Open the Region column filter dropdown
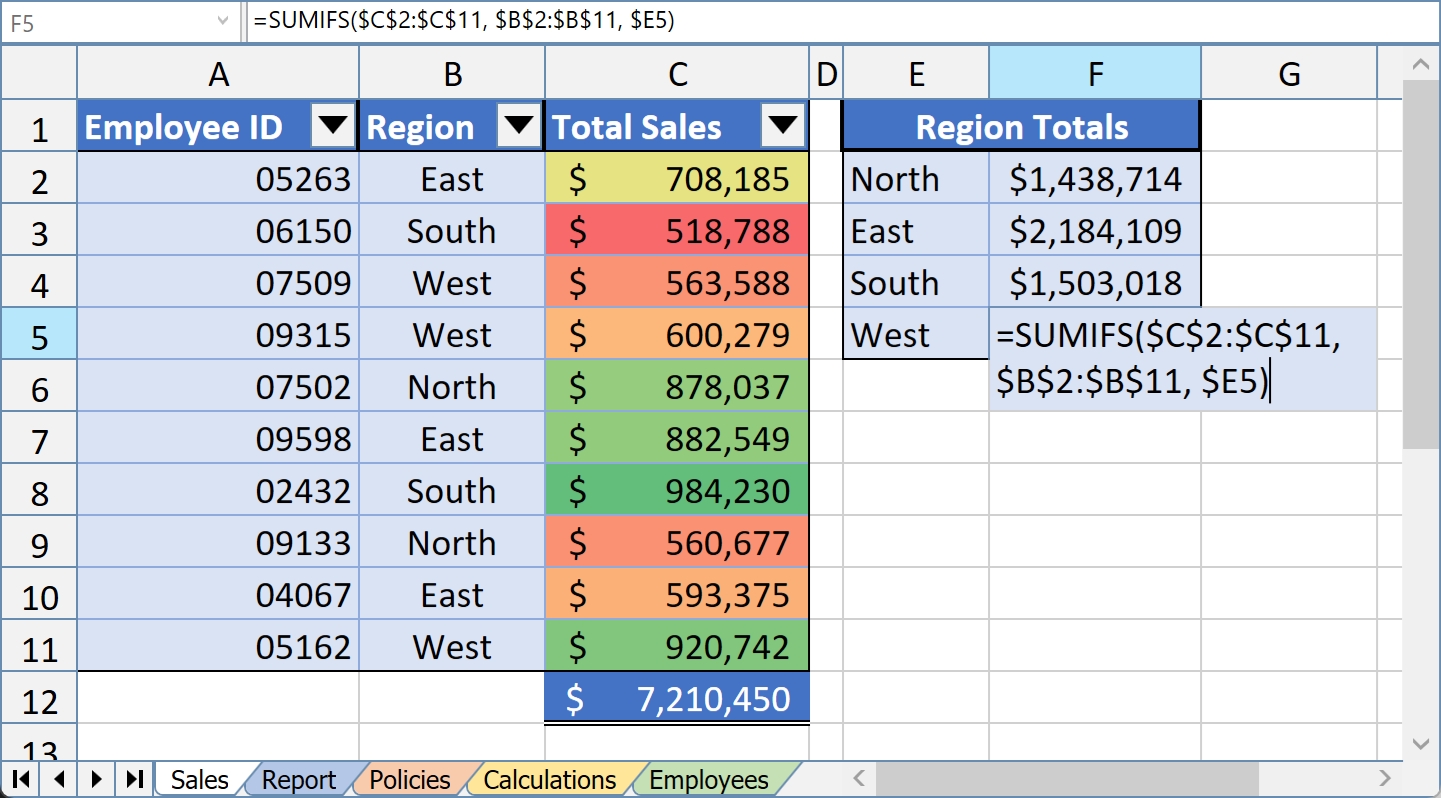The image size is (1441, 798). 519,126
